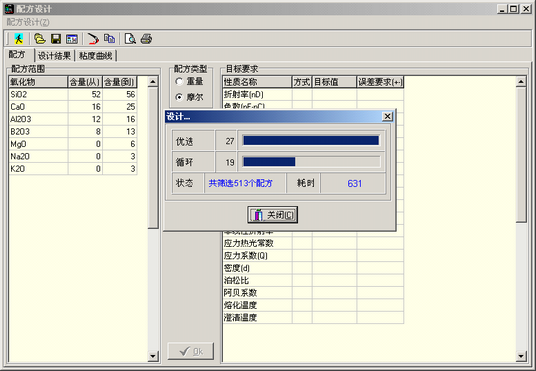
Task: Click the 误差要求(+-) column header
Action: (x=380, y=82)
